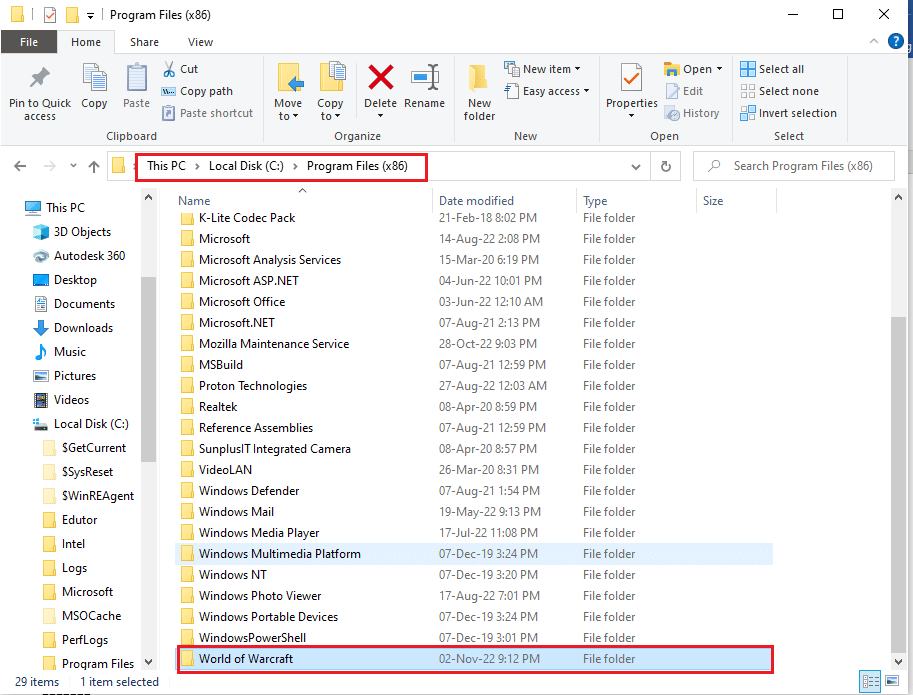Click the Up one level arrow
This screenshot has width=913, height=695.
pos(94,166)
